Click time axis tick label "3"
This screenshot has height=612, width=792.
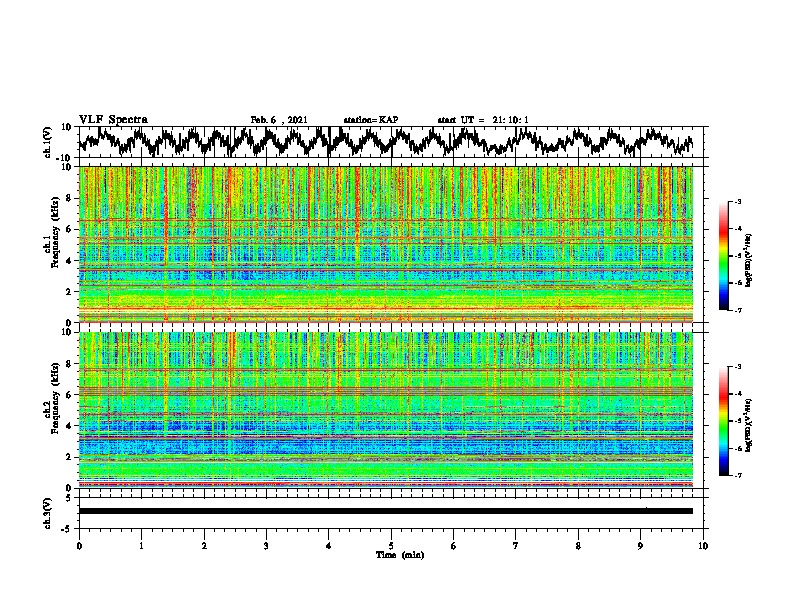pyautogui.click(x=266, y=546)
